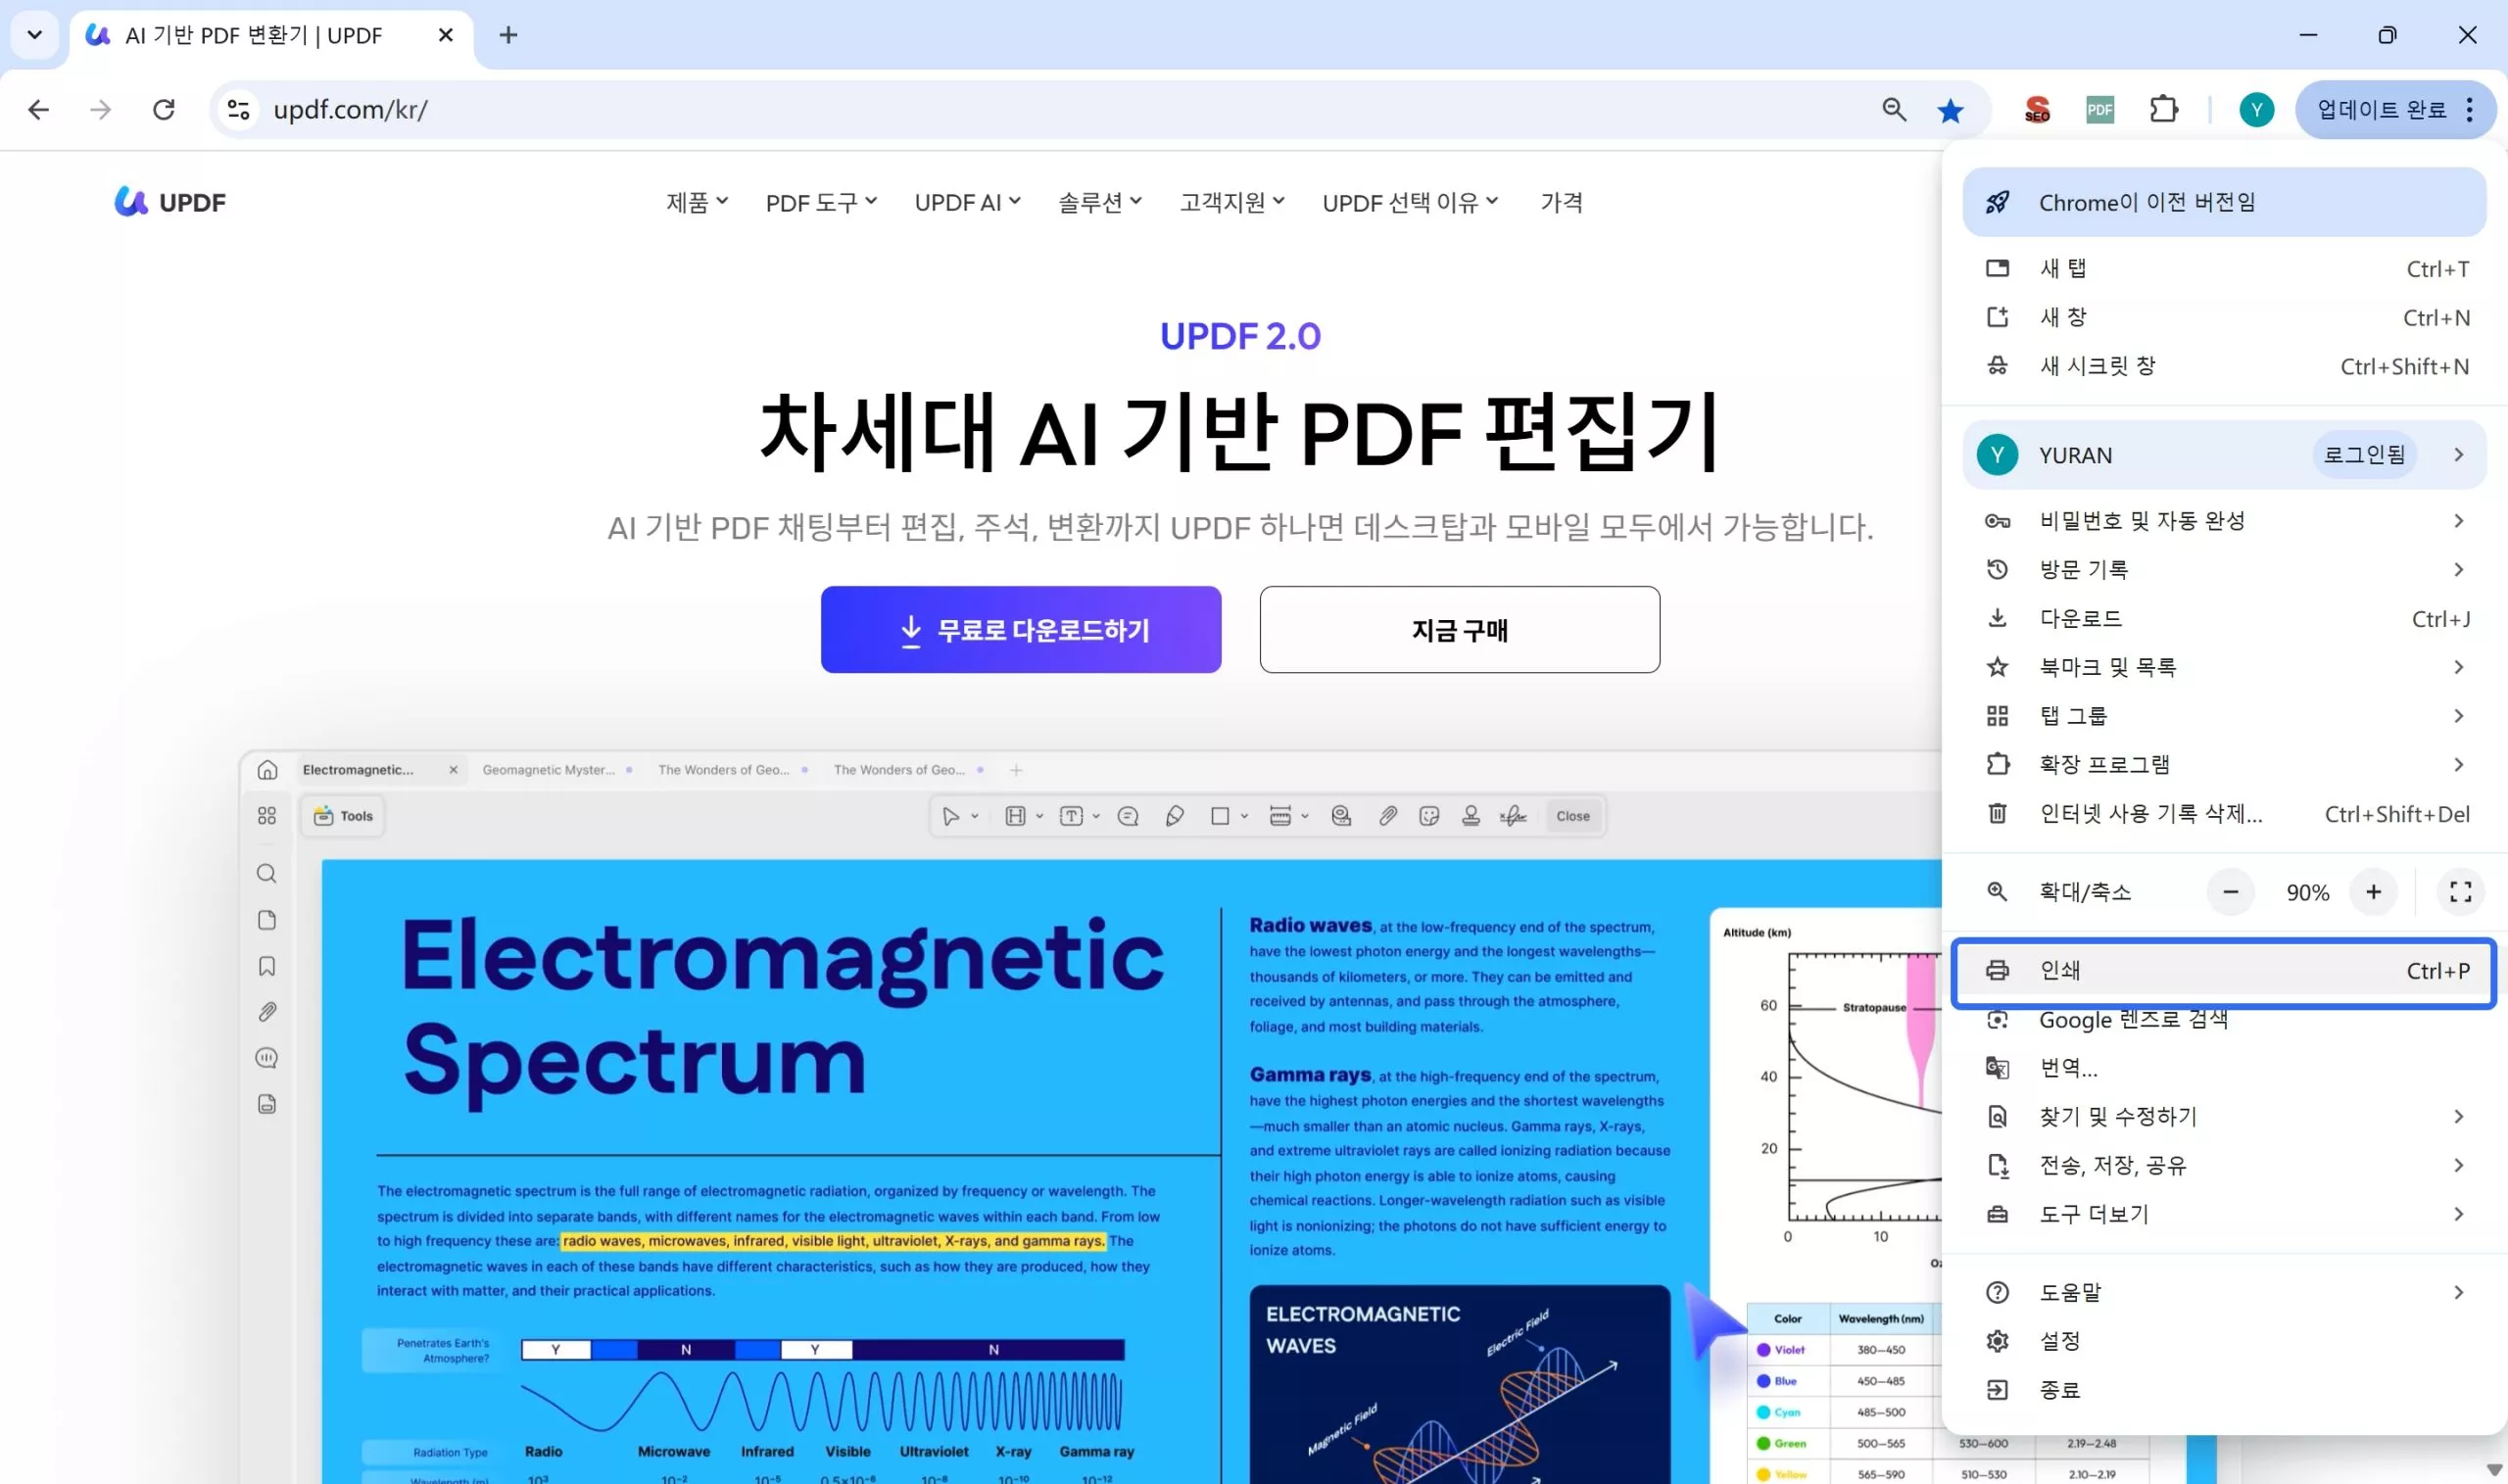Image resolution: width=2508 pixels, height=1484 pixels.
Task: Click the signature icon in preview toolbar
Action: point(1513,816)
